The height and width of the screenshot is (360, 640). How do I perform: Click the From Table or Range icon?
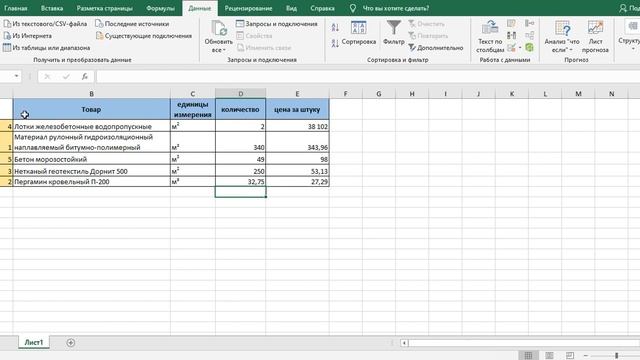point(7,48)
